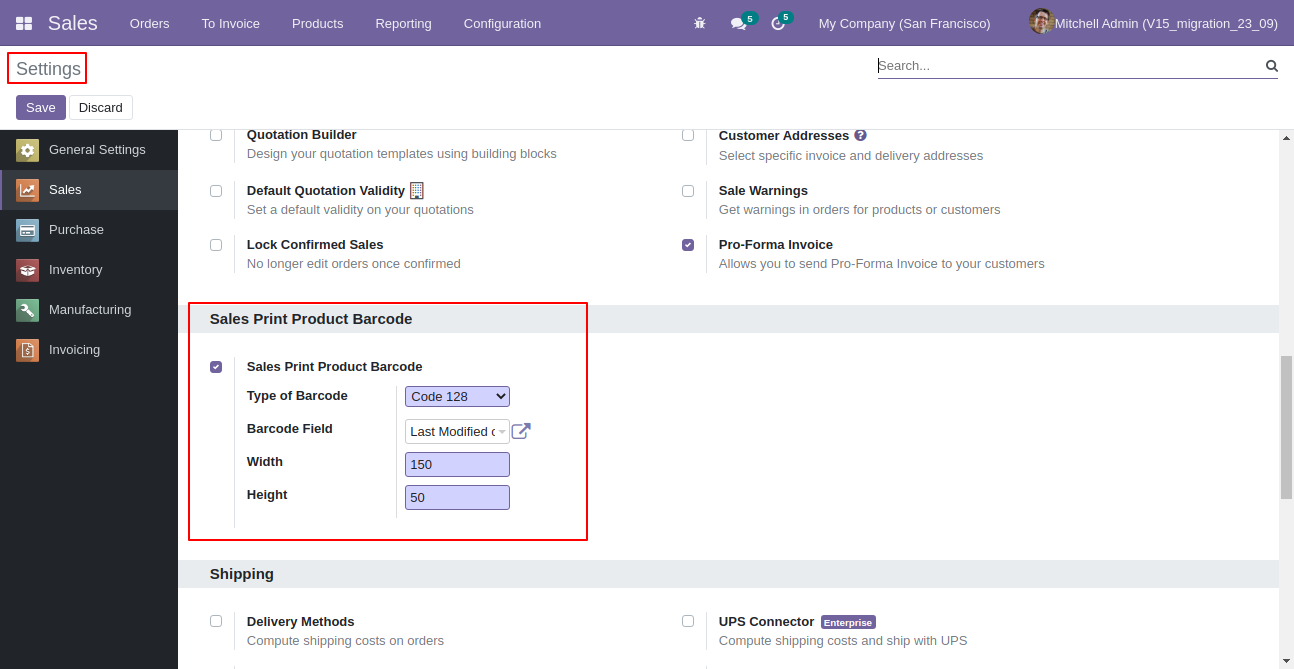Open the activities clock icon
1294x669 pixels.
[778, 23]
